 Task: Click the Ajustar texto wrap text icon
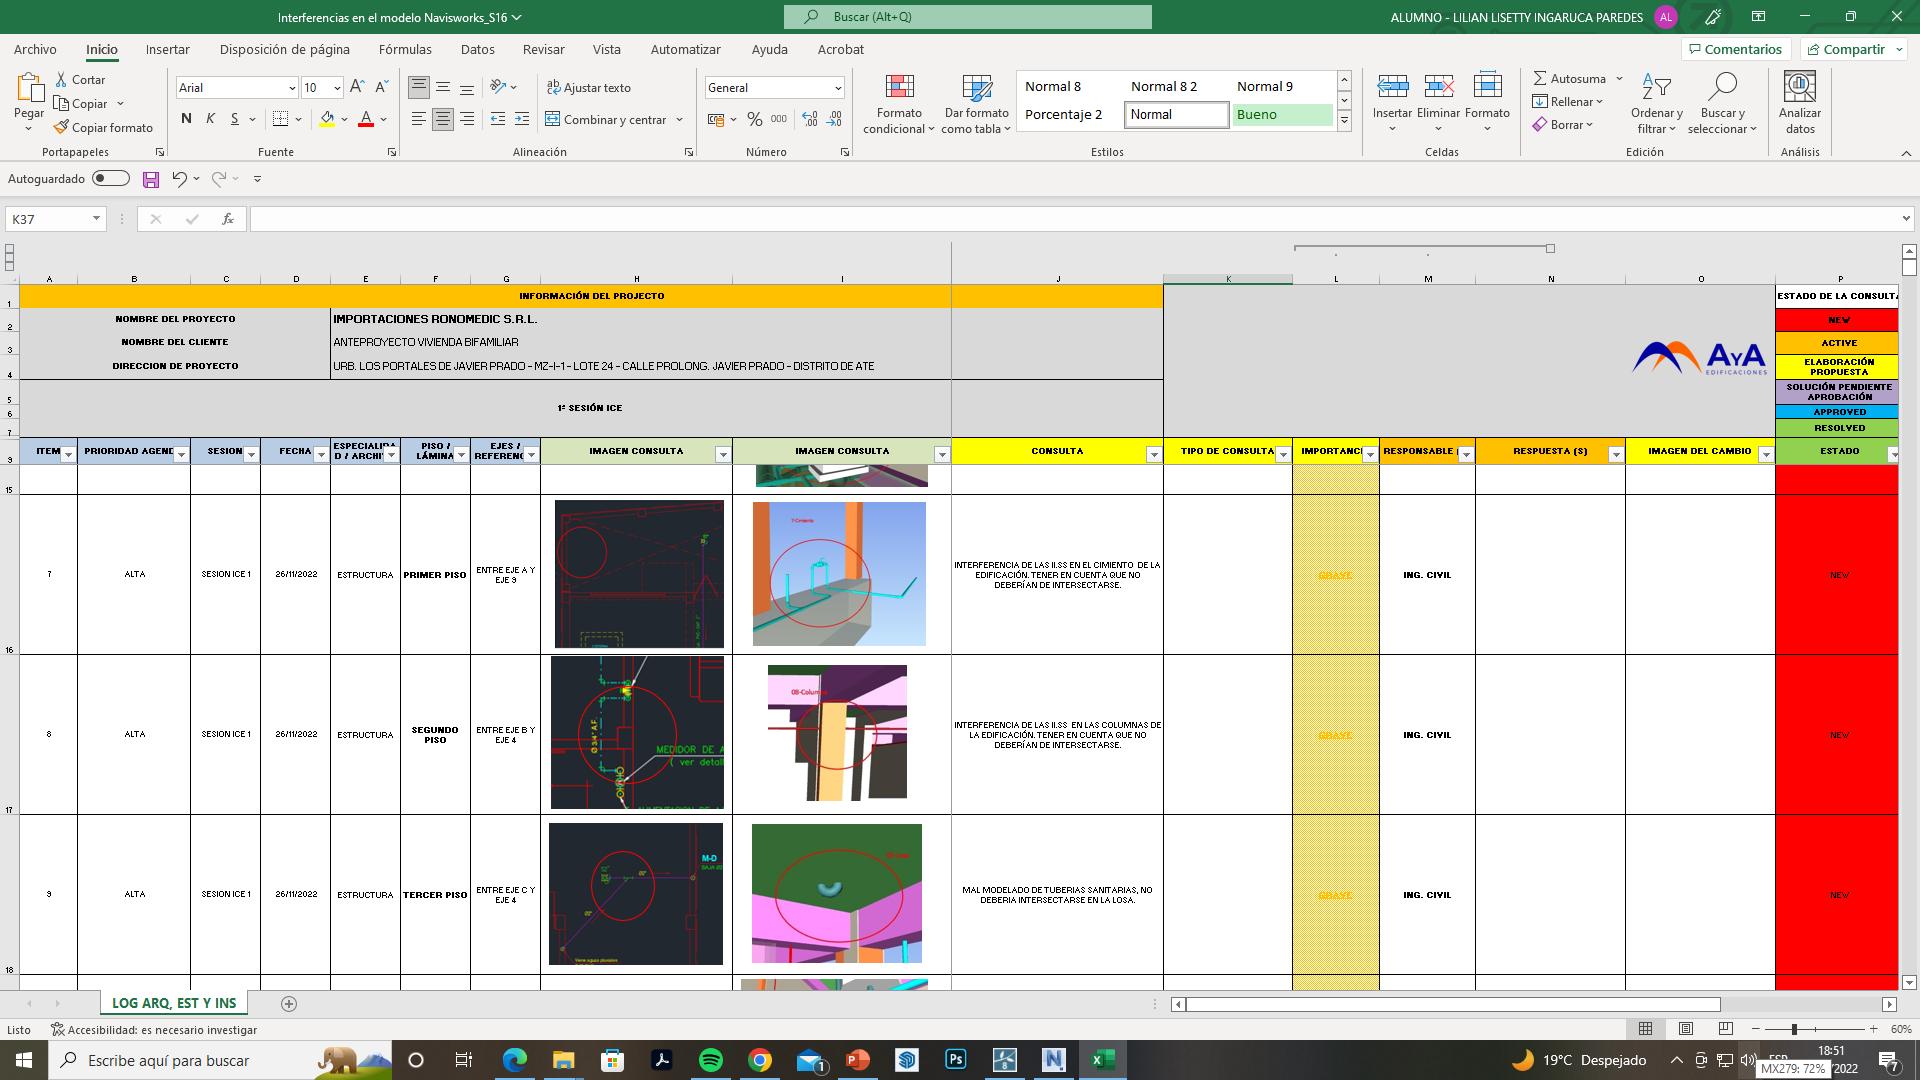(553, 88)
